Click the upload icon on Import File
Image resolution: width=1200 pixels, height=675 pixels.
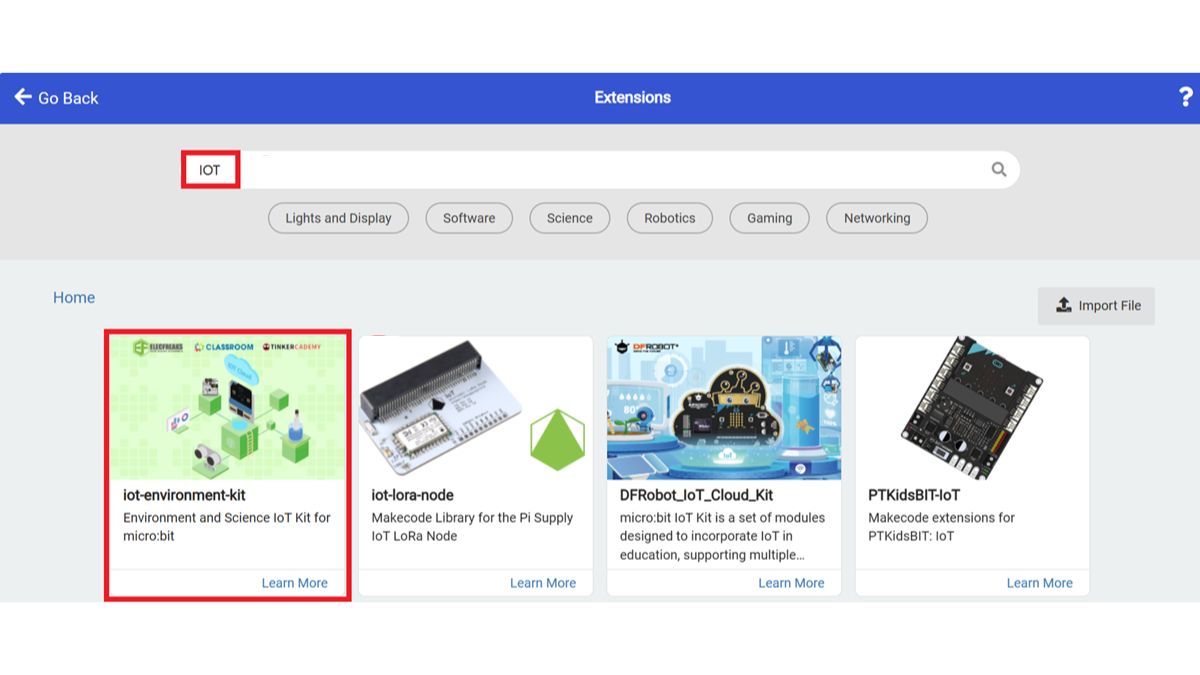pyautogui.click(x=1064, y=305)
